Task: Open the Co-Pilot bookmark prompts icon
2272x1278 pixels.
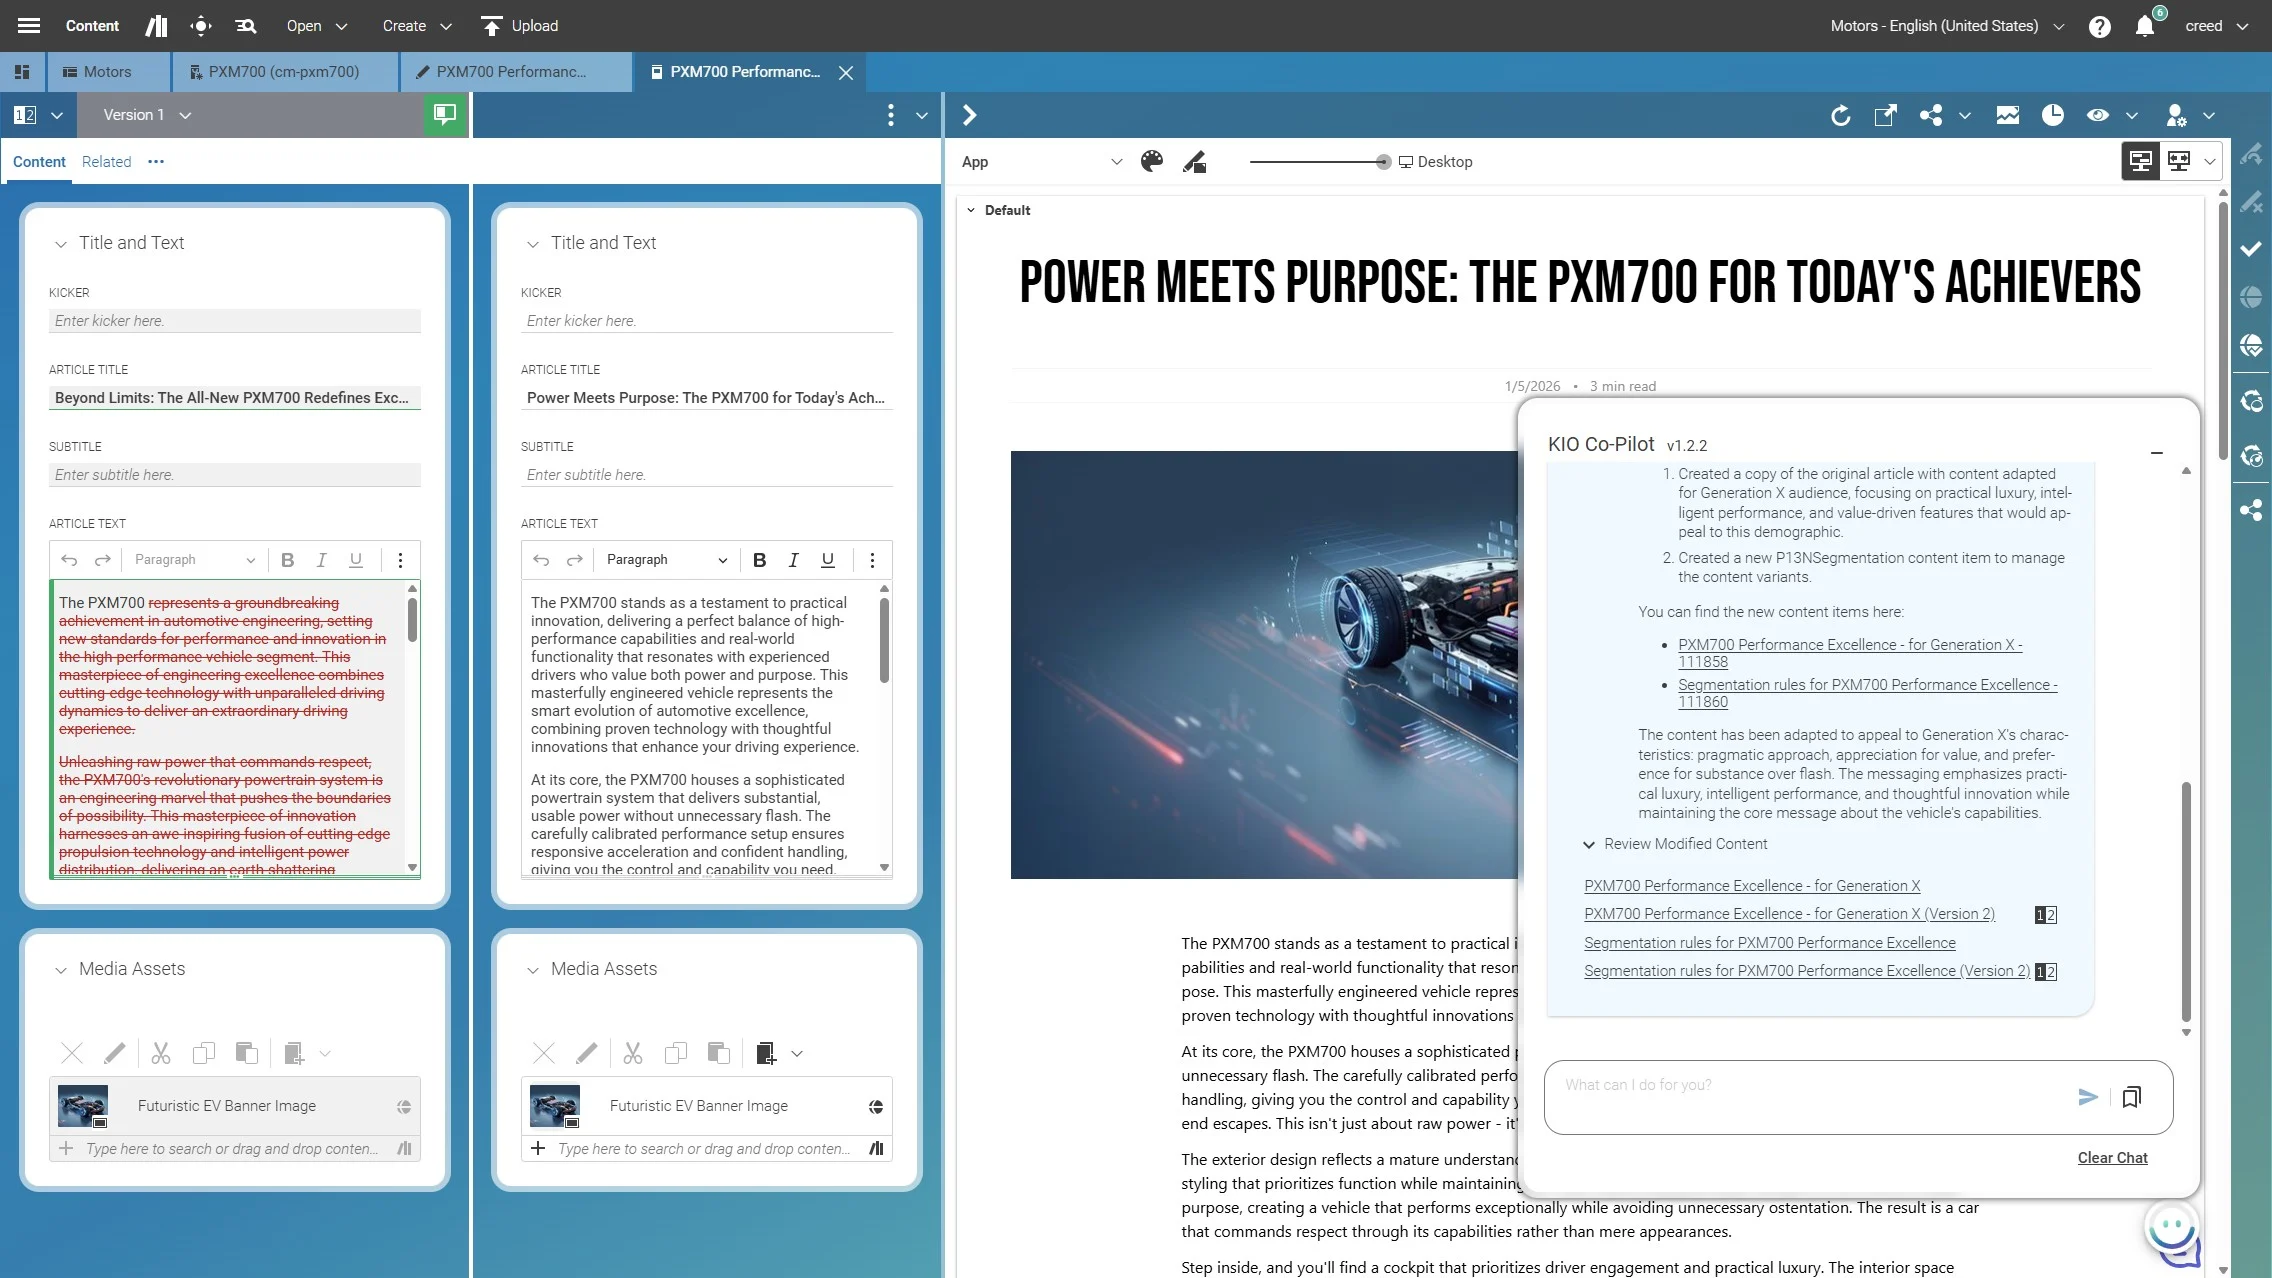Action: [2131, 1097]
